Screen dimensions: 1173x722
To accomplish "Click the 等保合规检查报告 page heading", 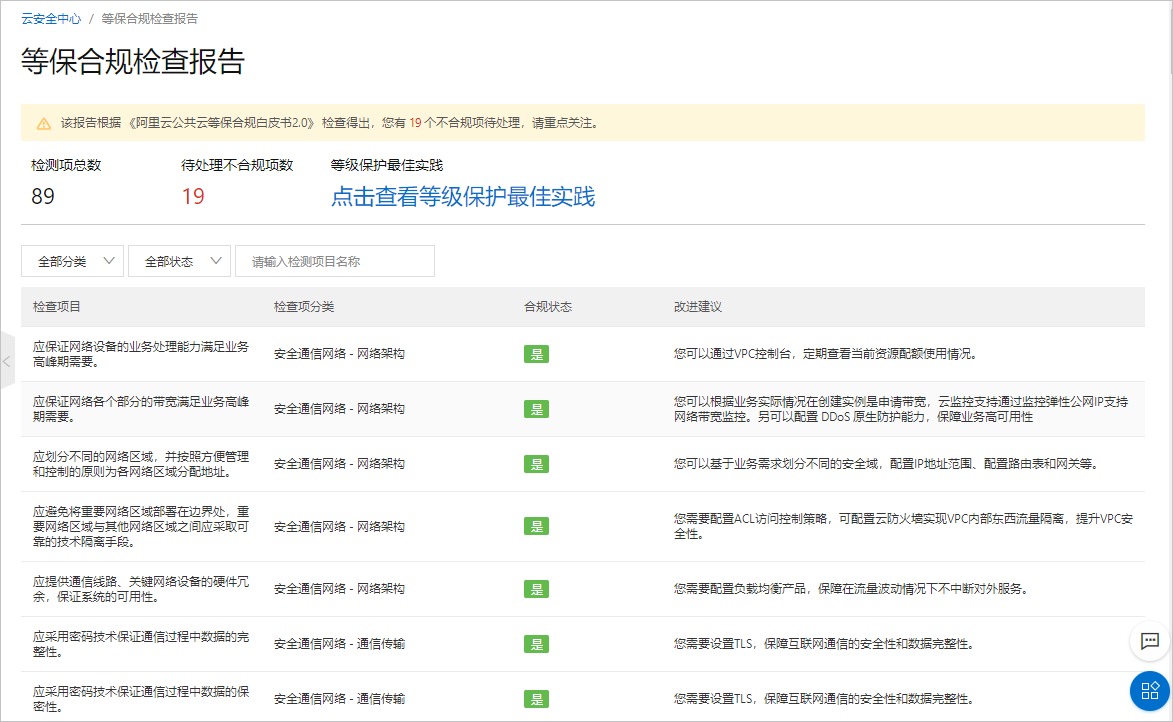I will 133,61.
